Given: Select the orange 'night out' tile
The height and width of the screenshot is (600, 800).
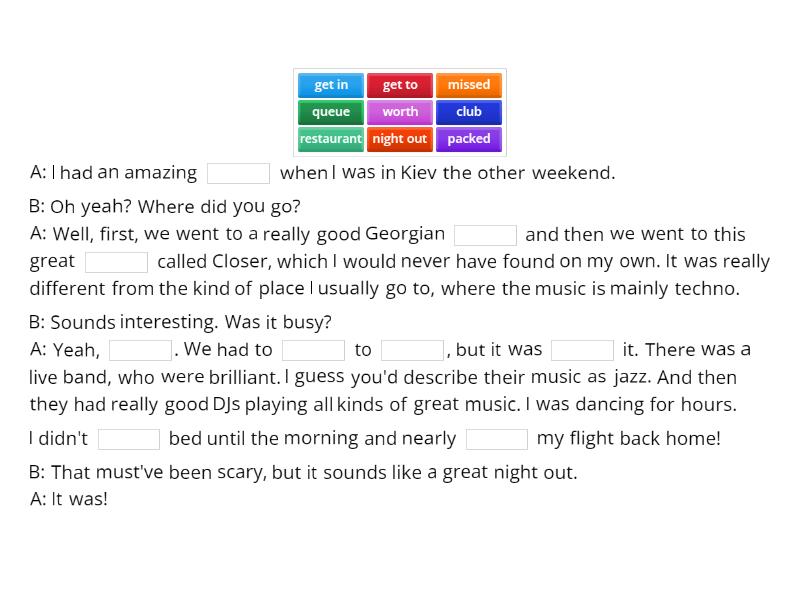Looking at the screenshot, I should point(400,139).
